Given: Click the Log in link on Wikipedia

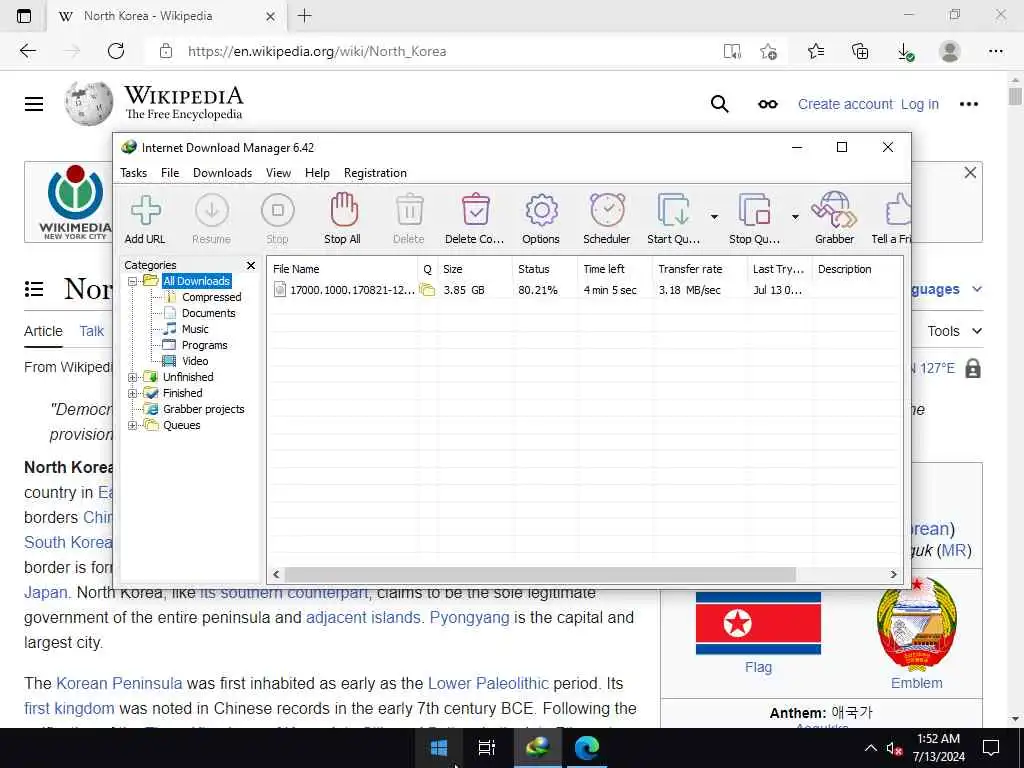Looking at the screenshot, I should pyautogui.click(x=920, y=104).
